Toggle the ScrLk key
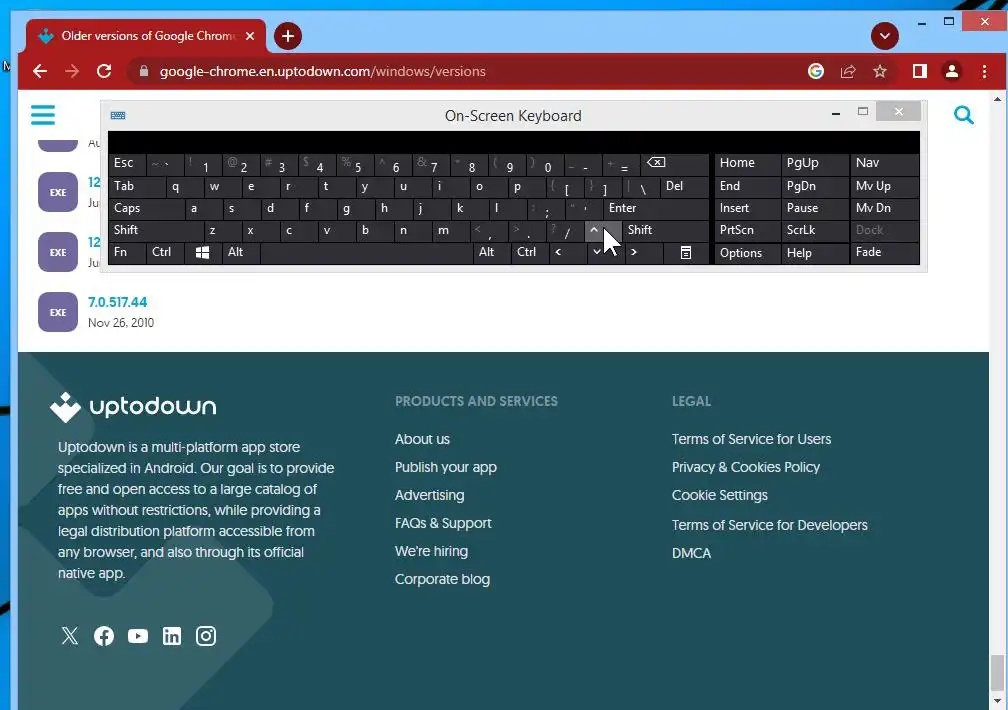Screen dimensions: 1008x710 (815, 230)
